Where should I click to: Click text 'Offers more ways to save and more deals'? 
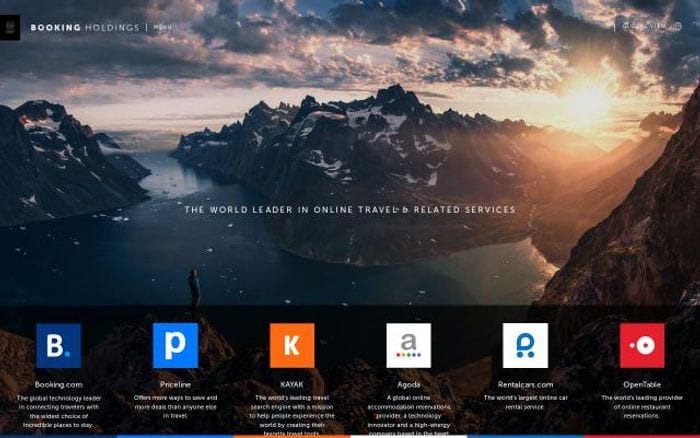click(x=175, y=407)
